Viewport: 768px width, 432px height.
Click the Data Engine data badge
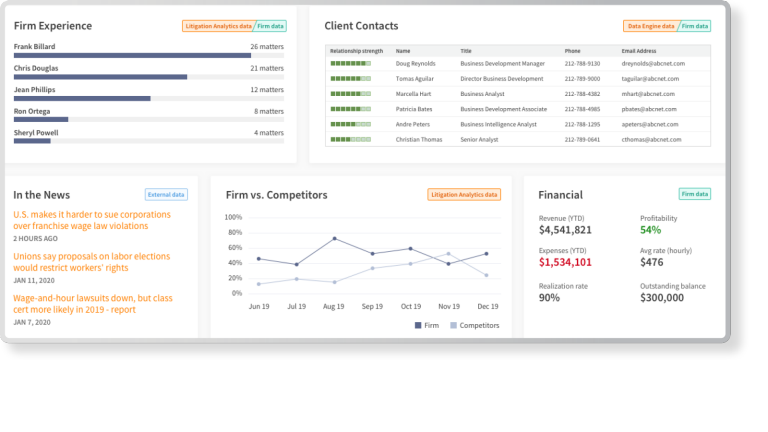click(650, 26)
